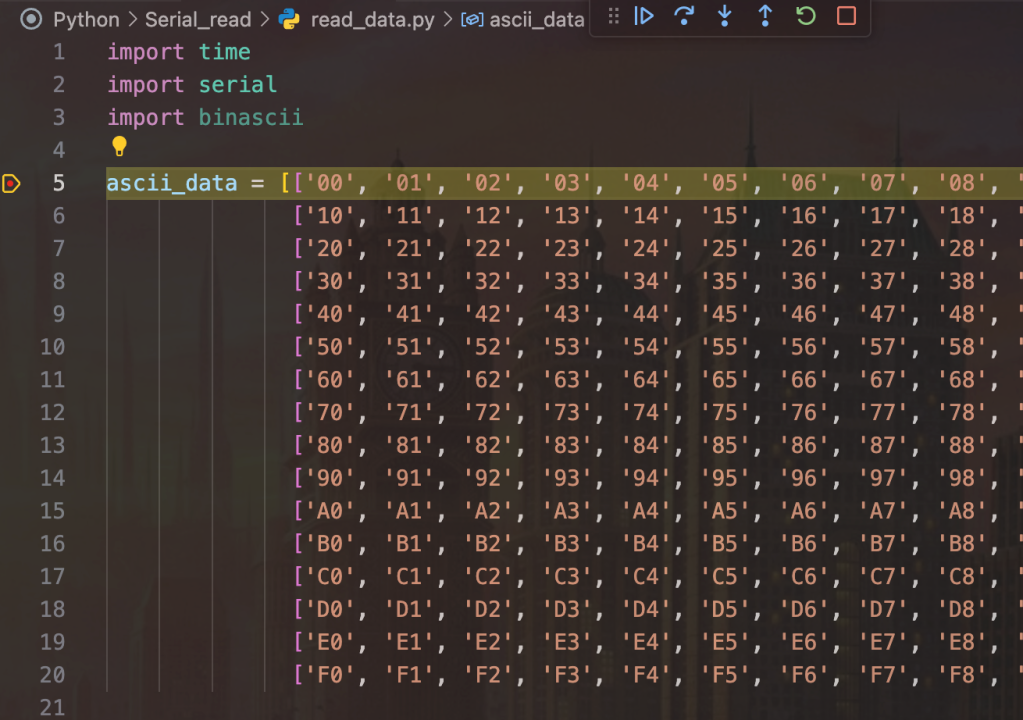Open the Serial_read breadcrumb folder
This screenshot has height=720, width=1023.
[x=198, y=20]
